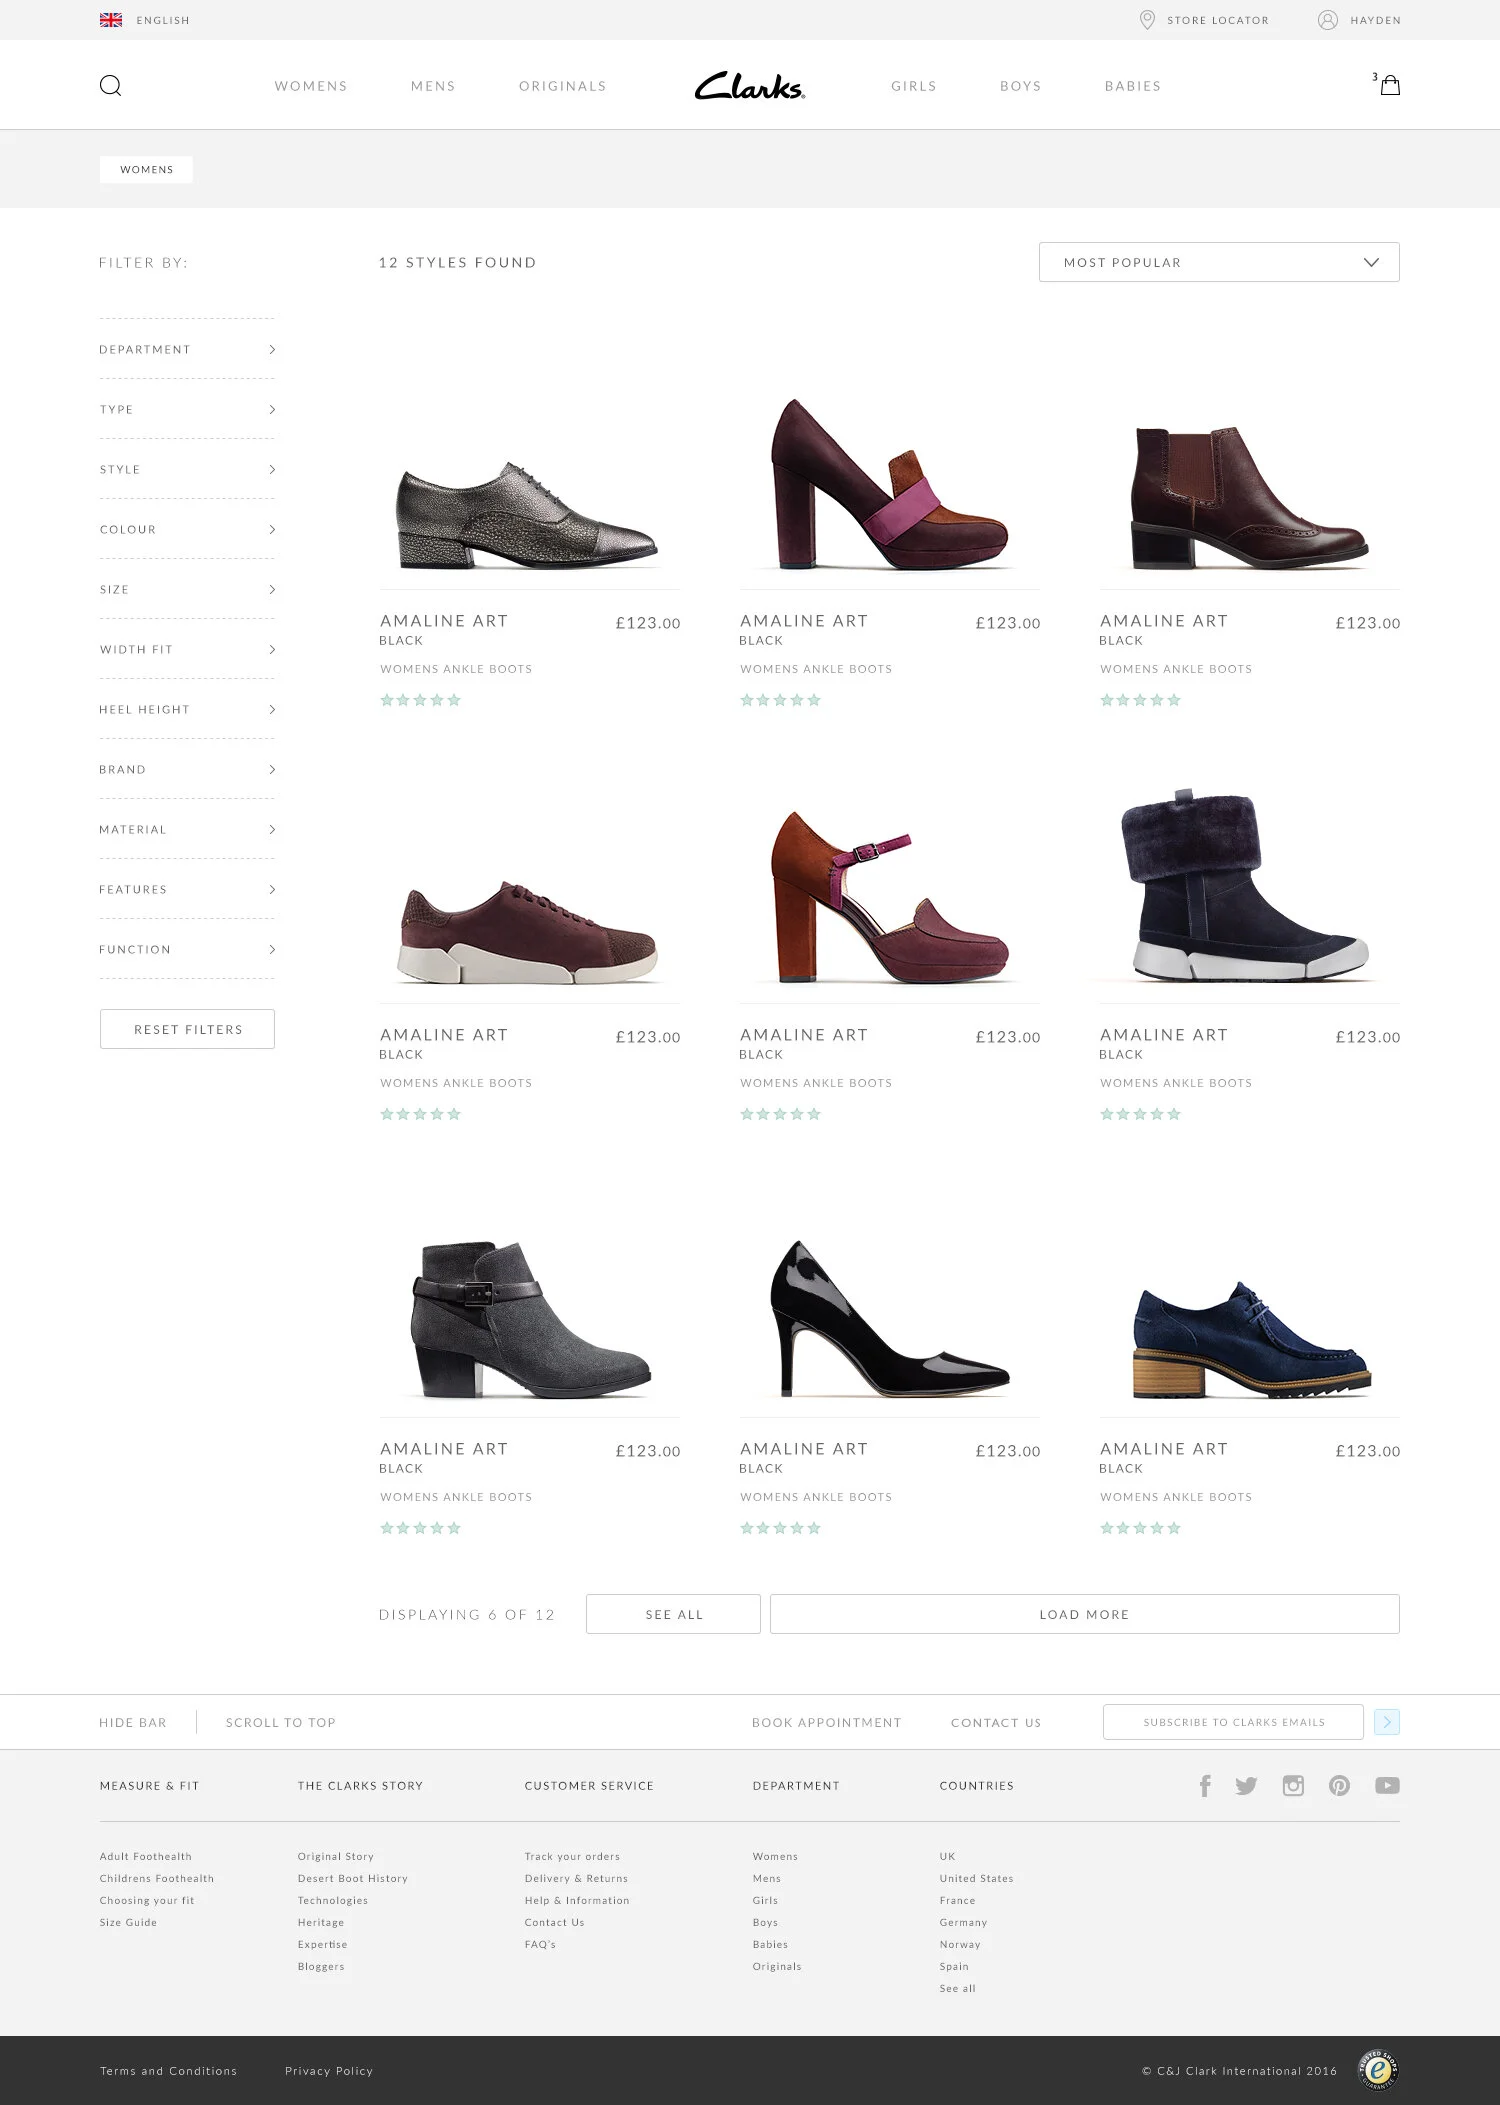Open the shopping bag icon
Screen dimensions: 1500x2105
click(x=1389, y=85)
